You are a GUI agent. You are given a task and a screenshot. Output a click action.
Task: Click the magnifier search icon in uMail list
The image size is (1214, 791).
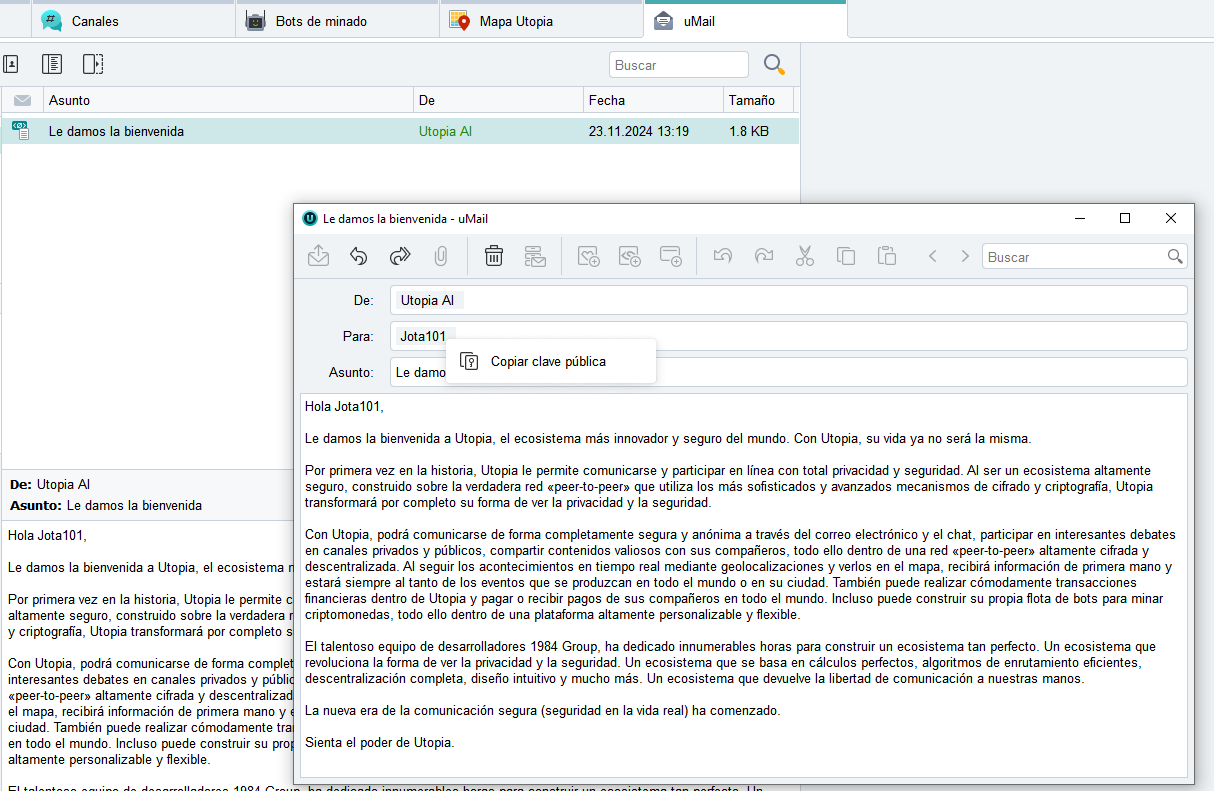point(774,64)
